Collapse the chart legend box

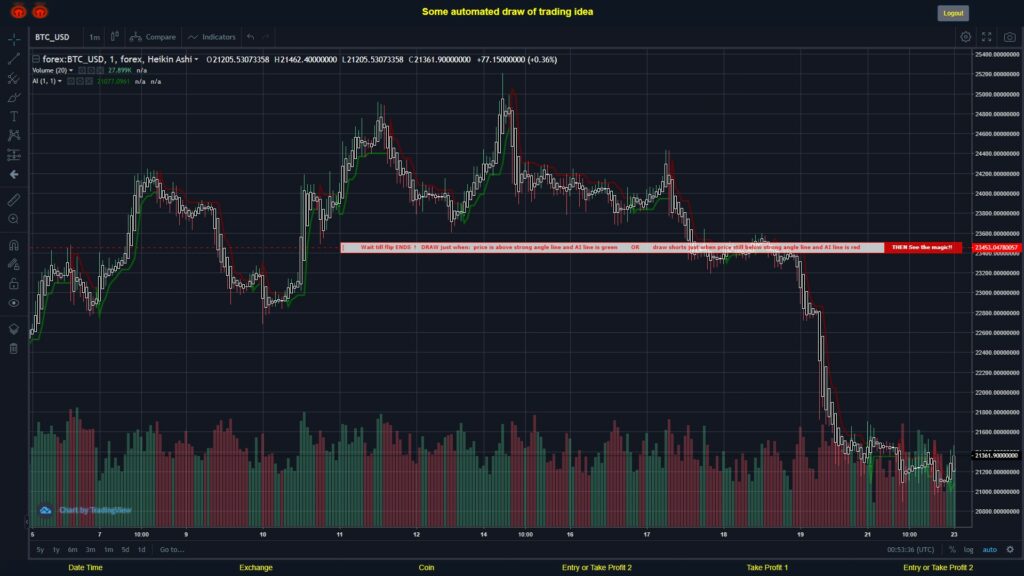click(x=36, y=59)
